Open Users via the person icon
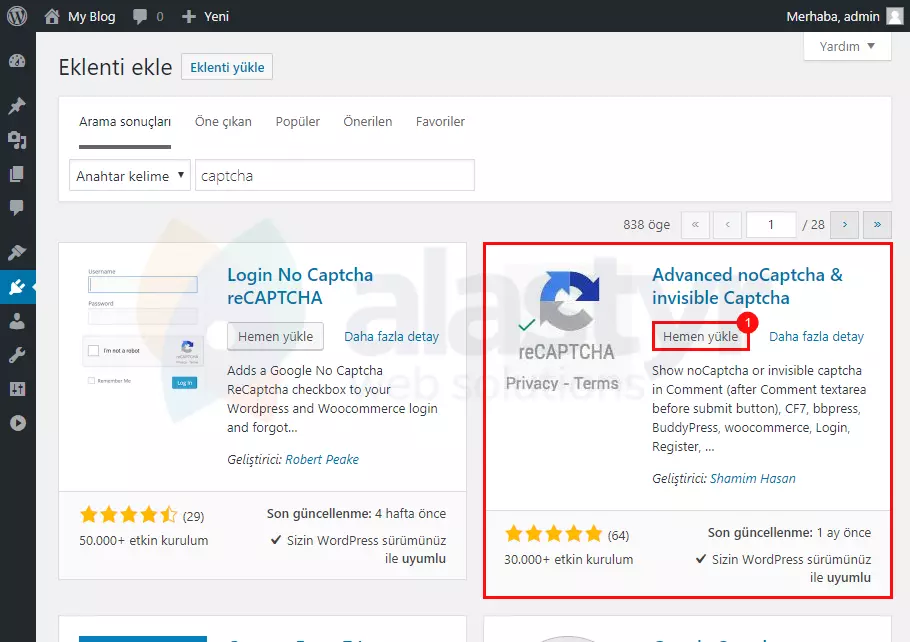This screenshot has width=910, height=642. click(18, 322)
